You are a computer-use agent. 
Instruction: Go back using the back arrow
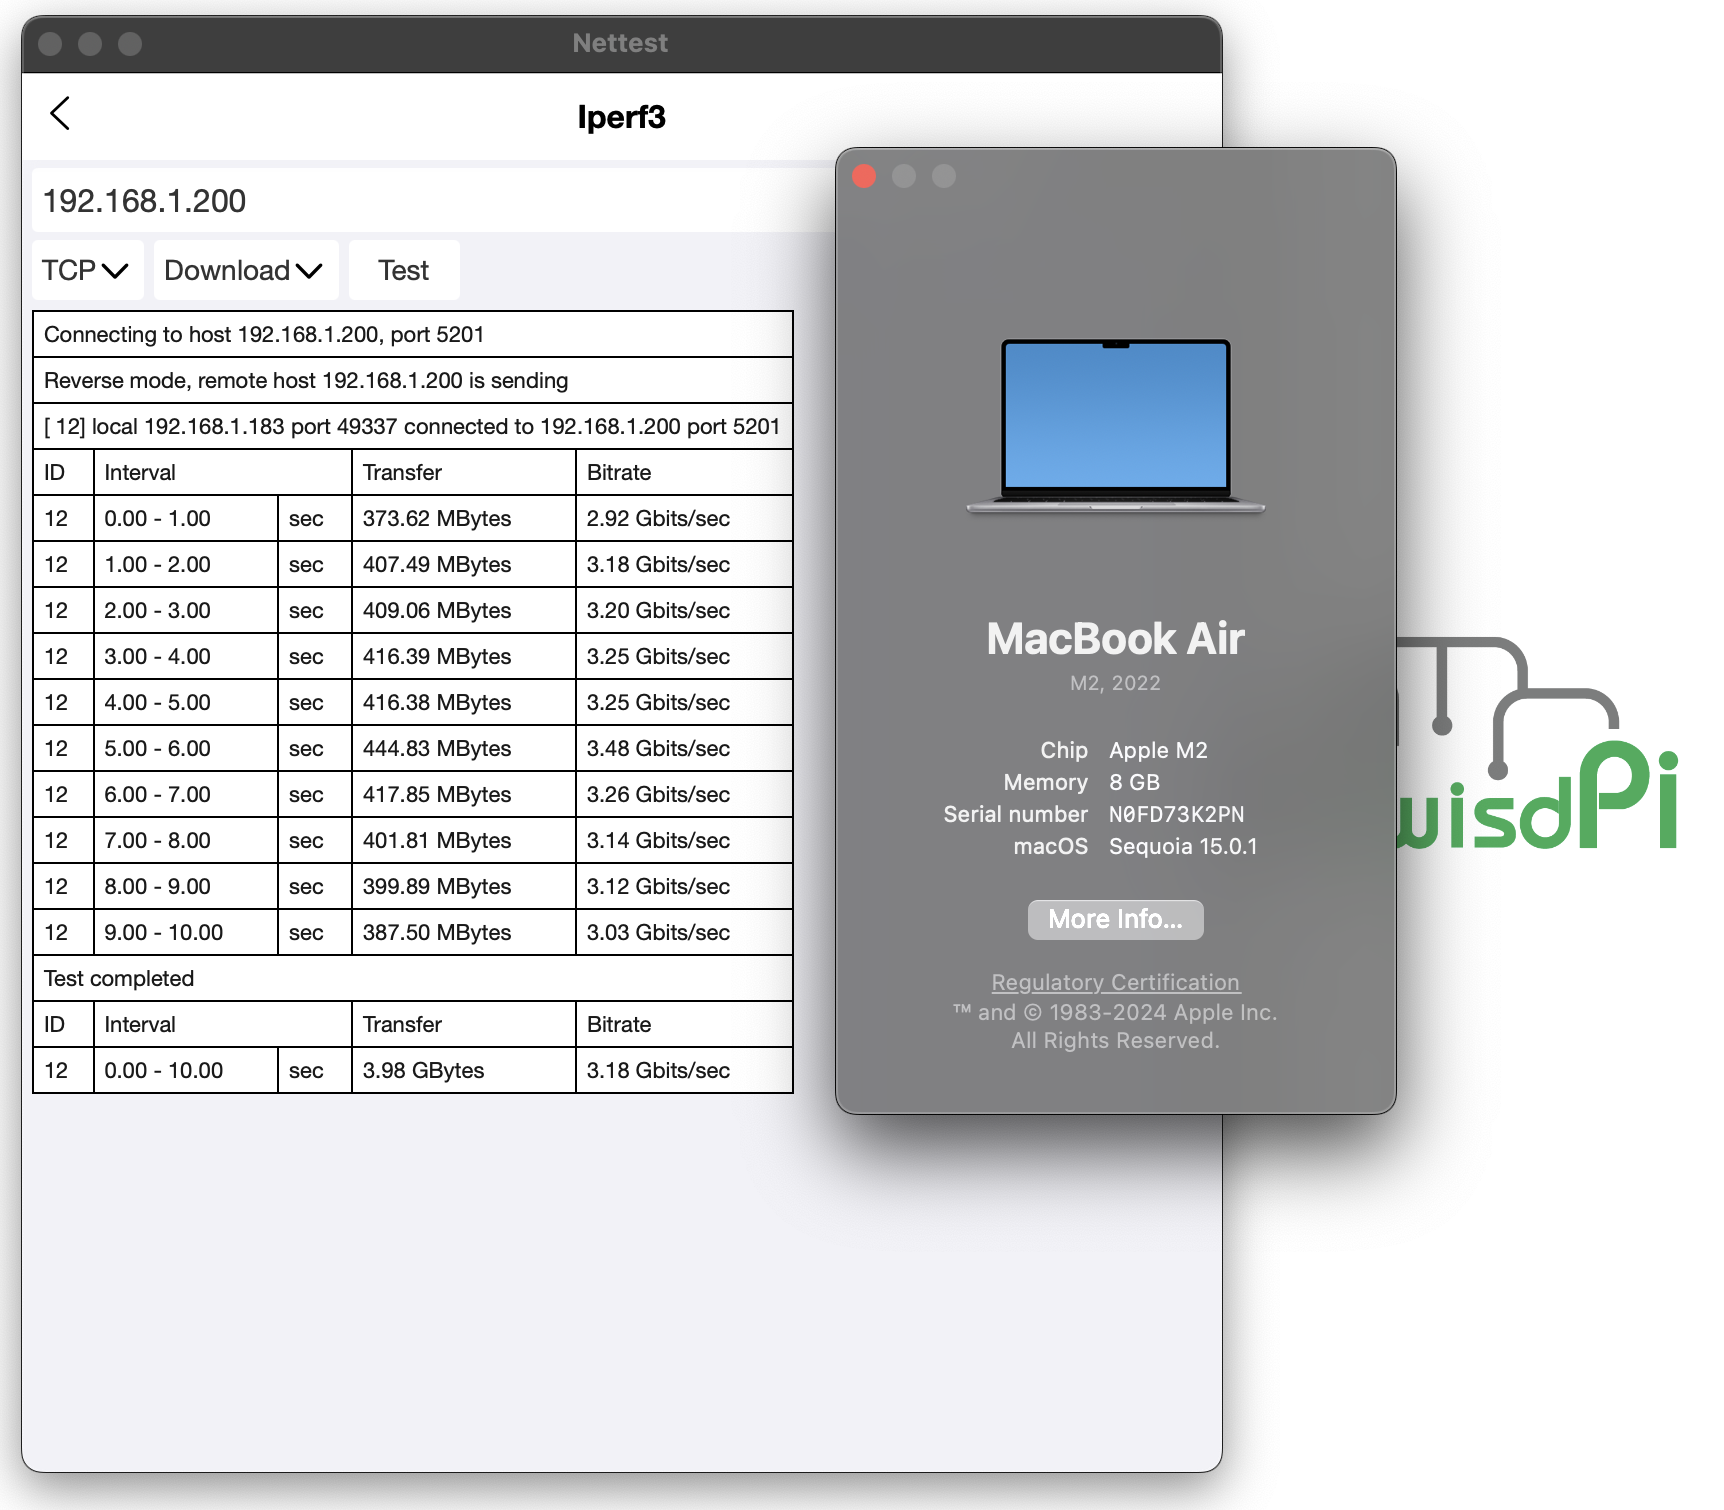point(60,114)
